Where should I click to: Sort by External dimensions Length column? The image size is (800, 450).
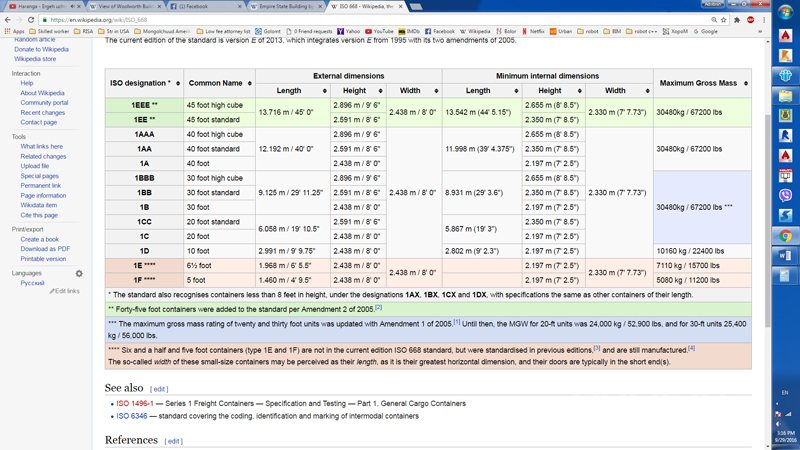[323, 91]
